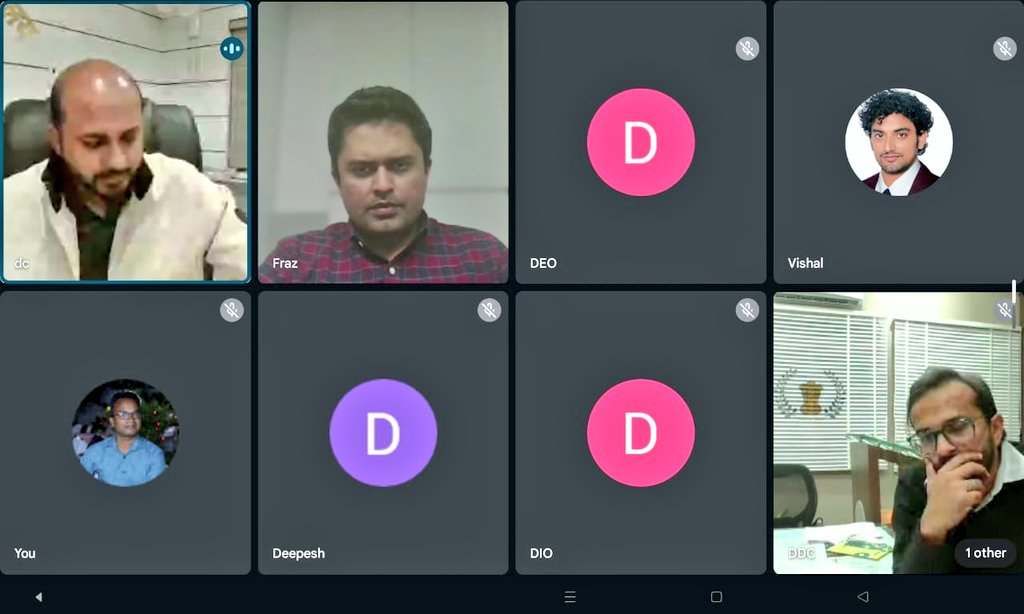This screenshot has width=1024, height=614.
Task: Click the purple D avatar of Deepesh
Action: pyautogui.click(x=383, y=432)
